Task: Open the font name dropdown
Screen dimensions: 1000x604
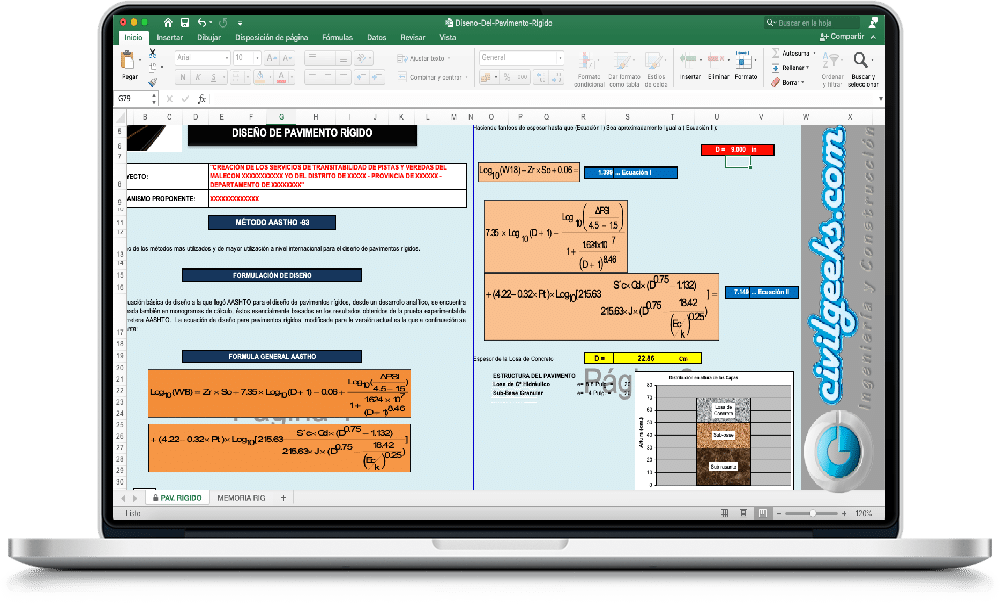Action: 226,58
